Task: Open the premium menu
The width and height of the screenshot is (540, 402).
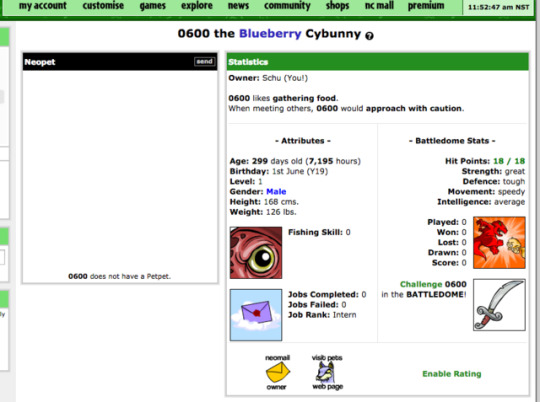Action: coord(426,6)
